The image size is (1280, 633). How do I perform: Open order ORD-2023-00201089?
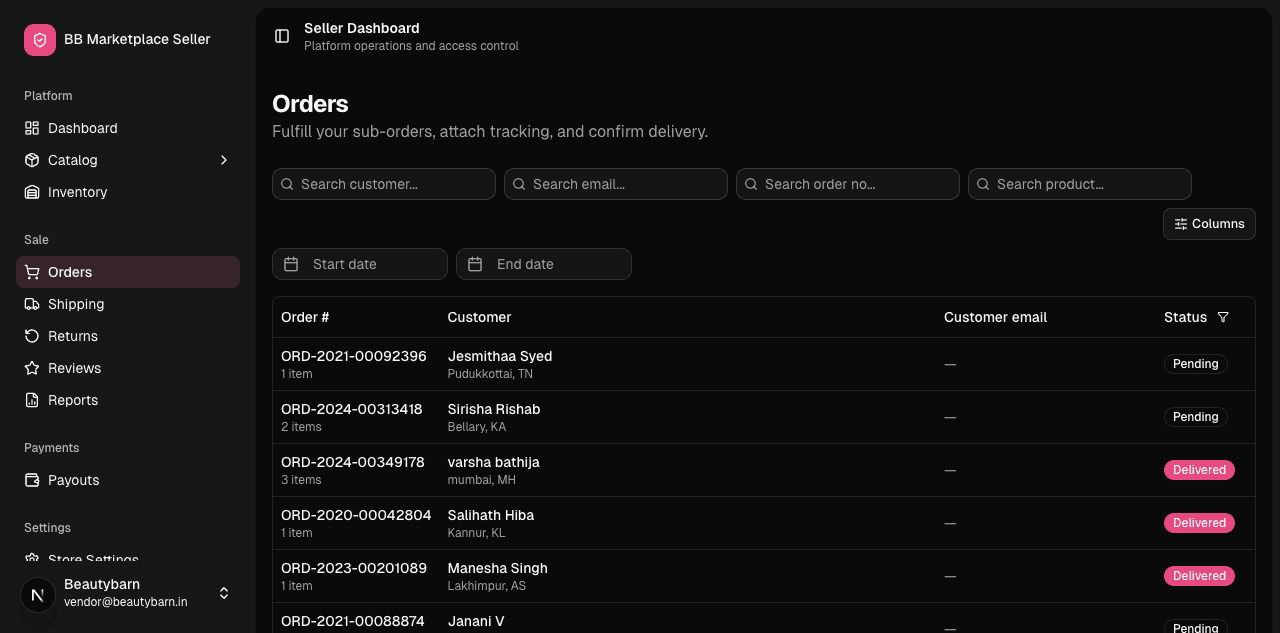pos(354,568)
